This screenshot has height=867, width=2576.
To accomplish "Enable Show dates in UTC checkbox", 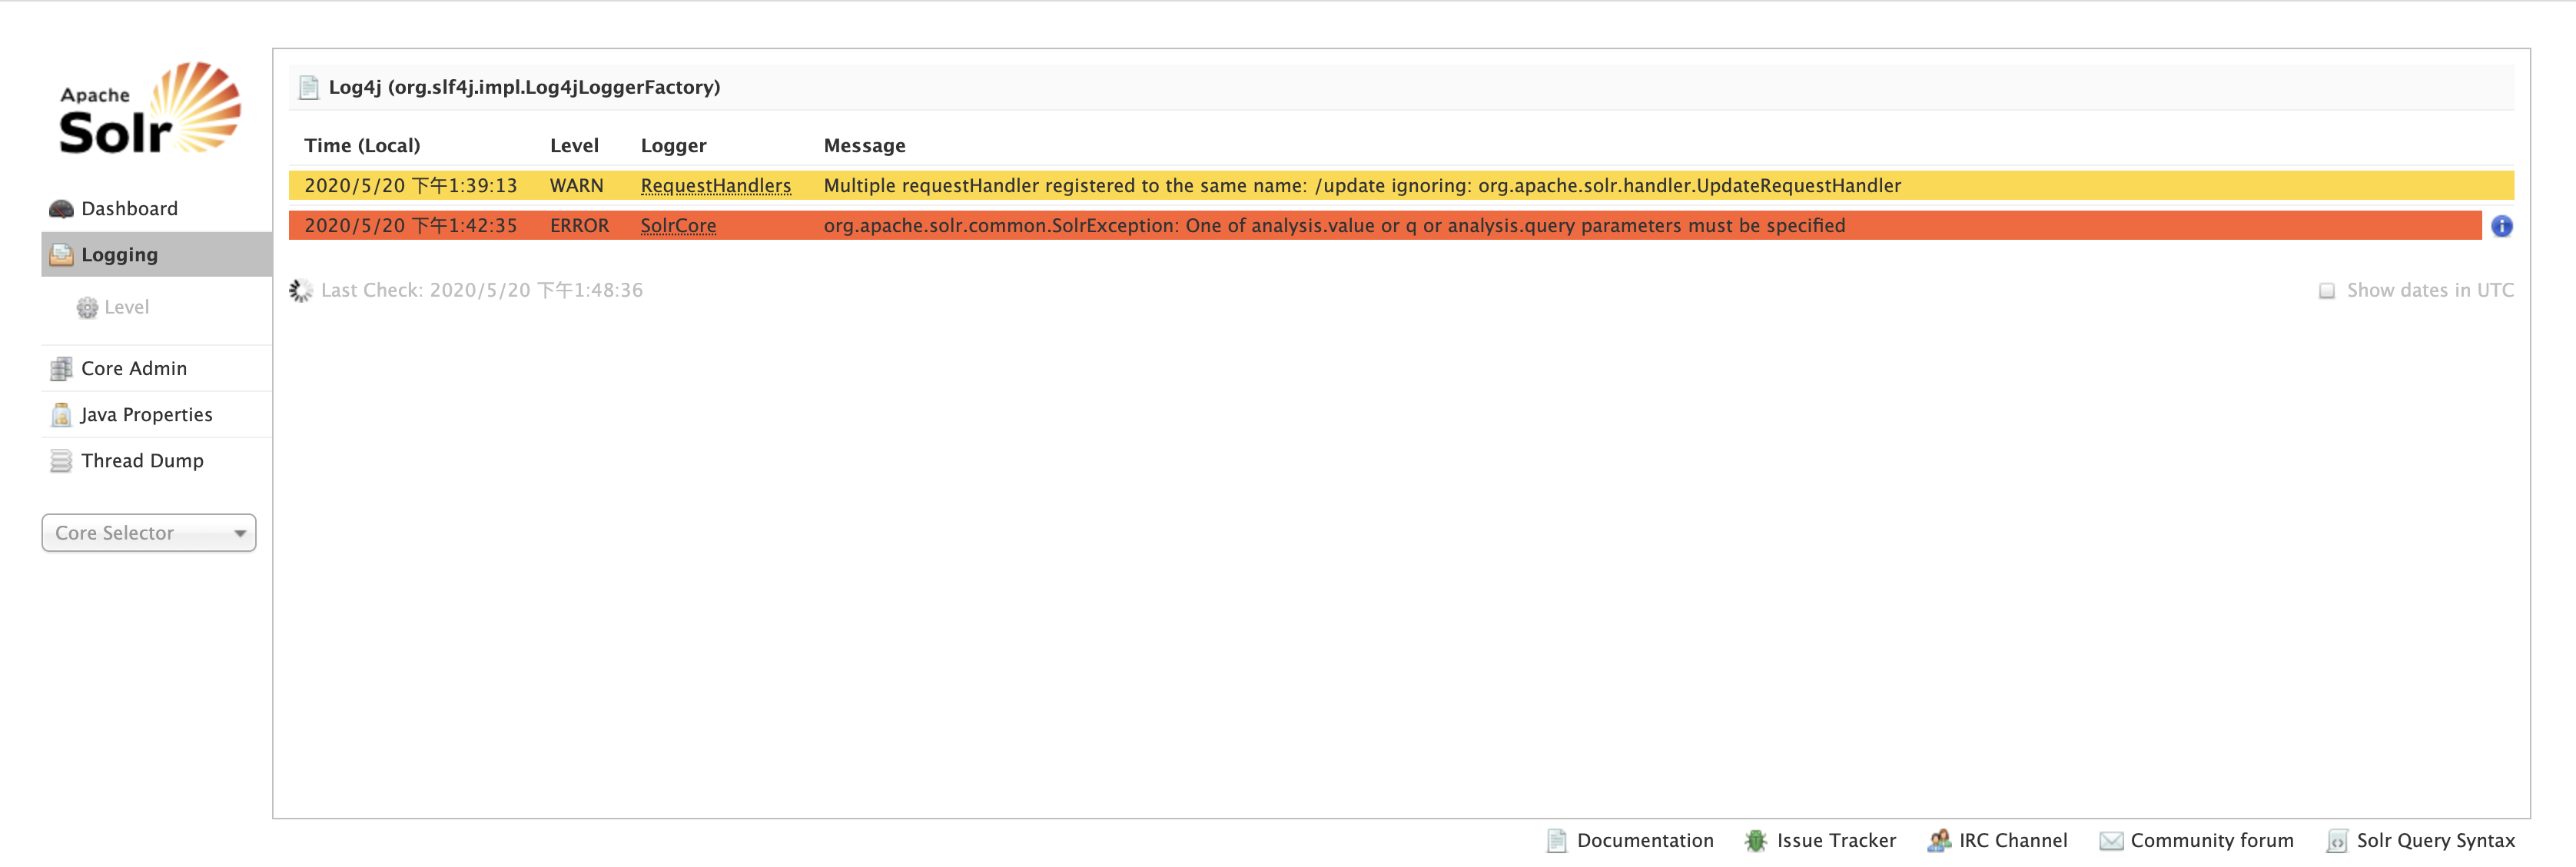I will (x=2327, y=291).
